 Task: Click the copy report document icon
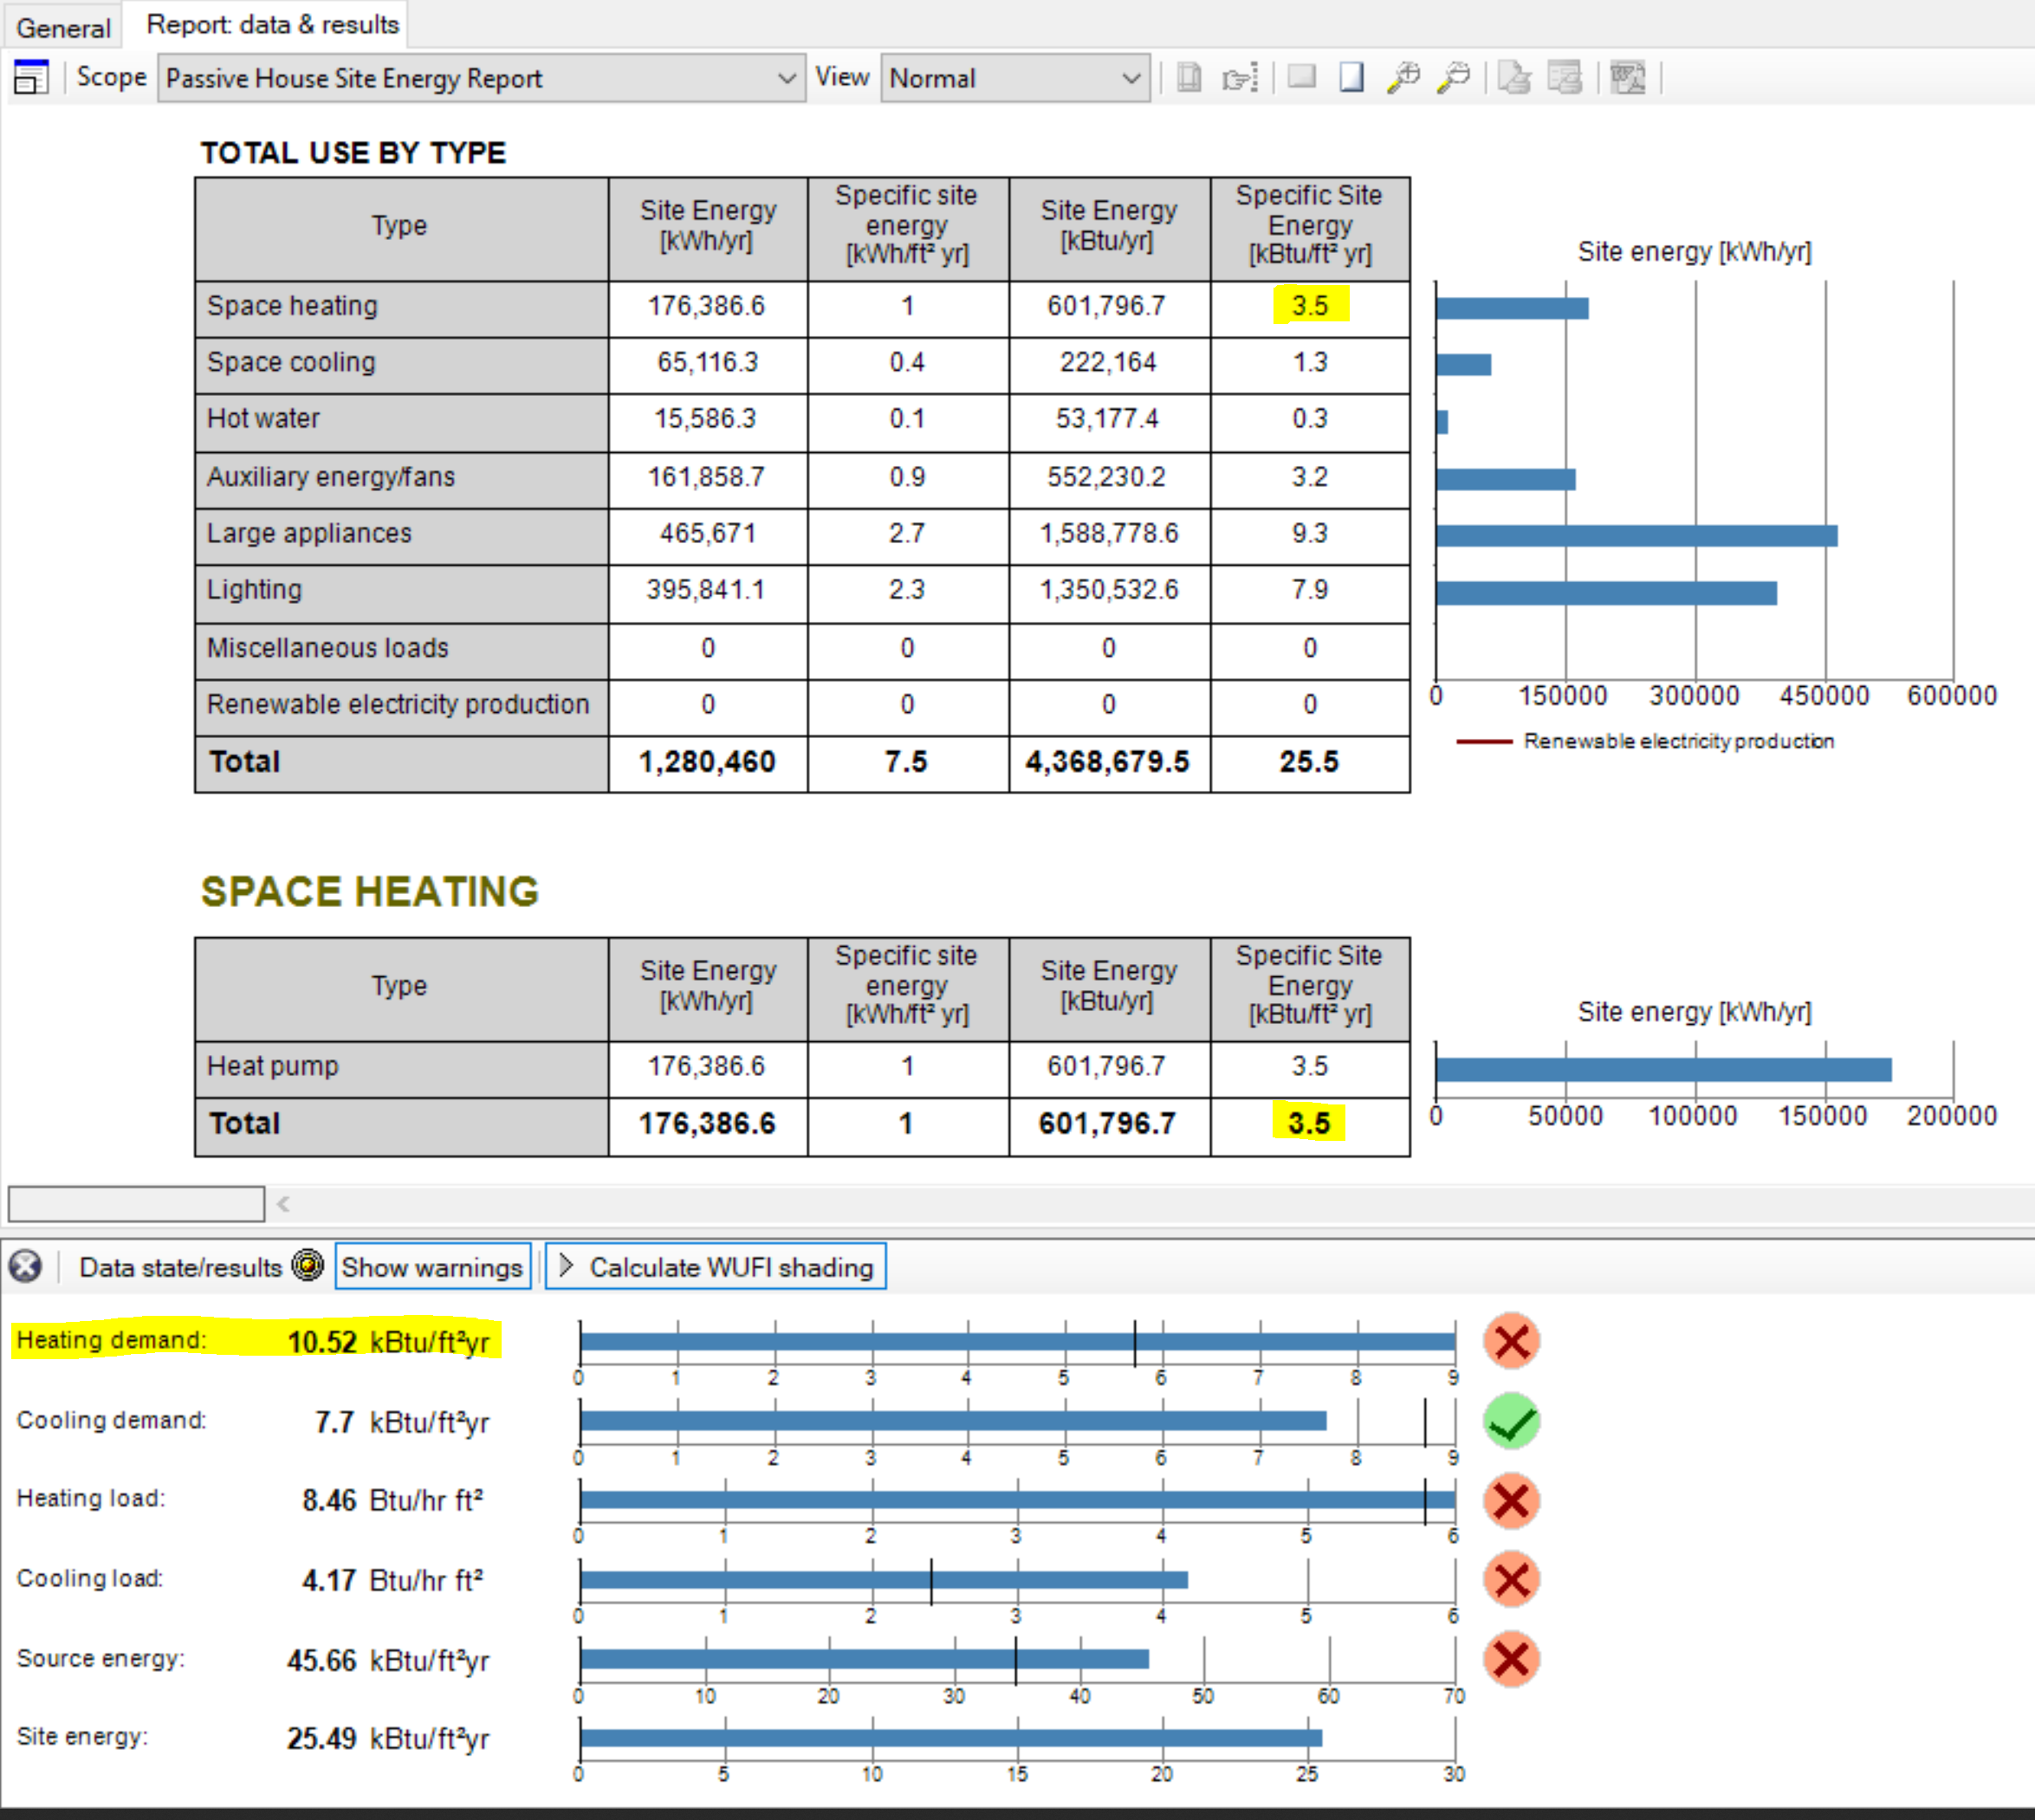tap(1189, 77)
